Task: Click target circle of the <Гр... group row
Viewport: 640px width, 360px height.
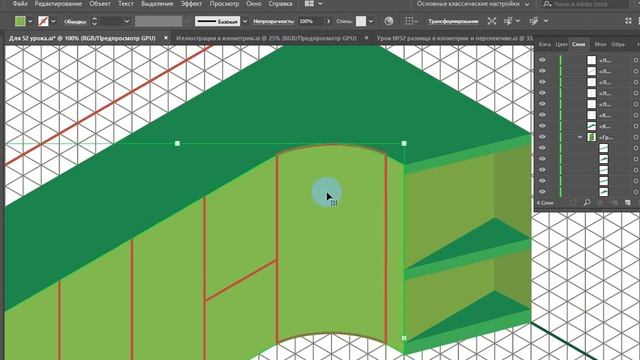Action: (636, 137)
